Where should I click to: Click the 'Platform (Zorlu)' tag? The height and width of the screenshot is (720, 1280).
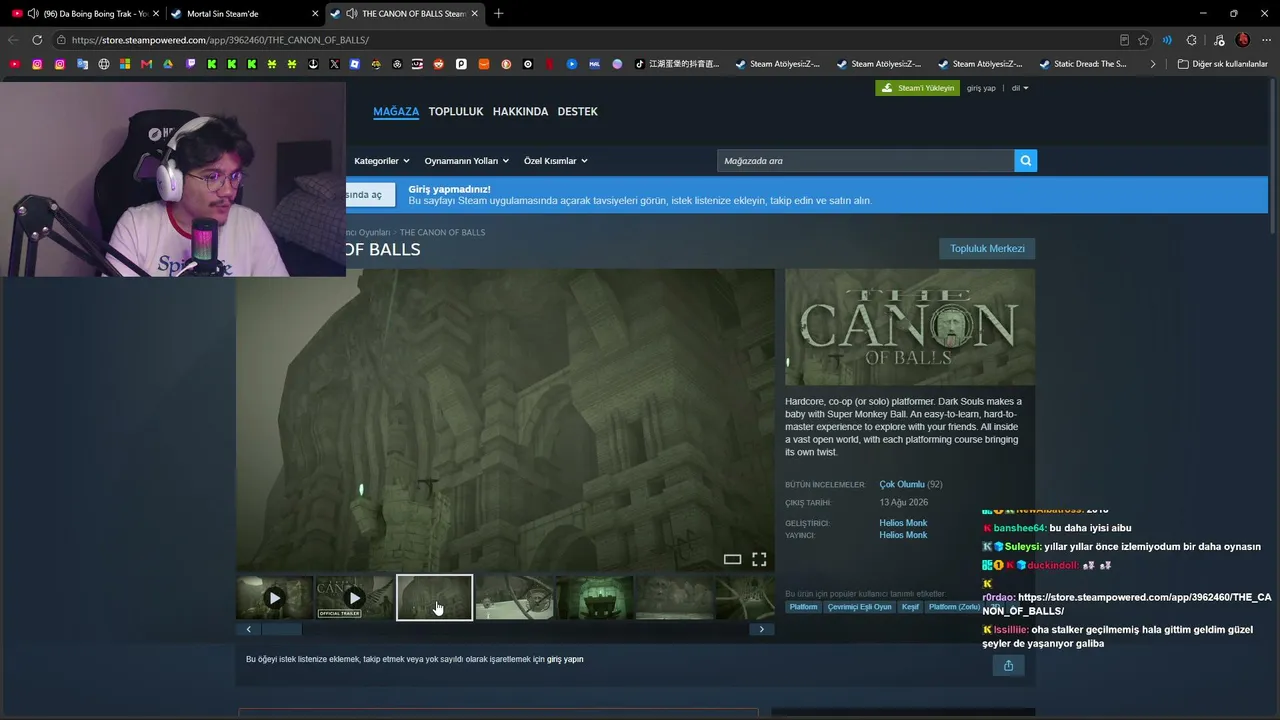click(954, 607)
